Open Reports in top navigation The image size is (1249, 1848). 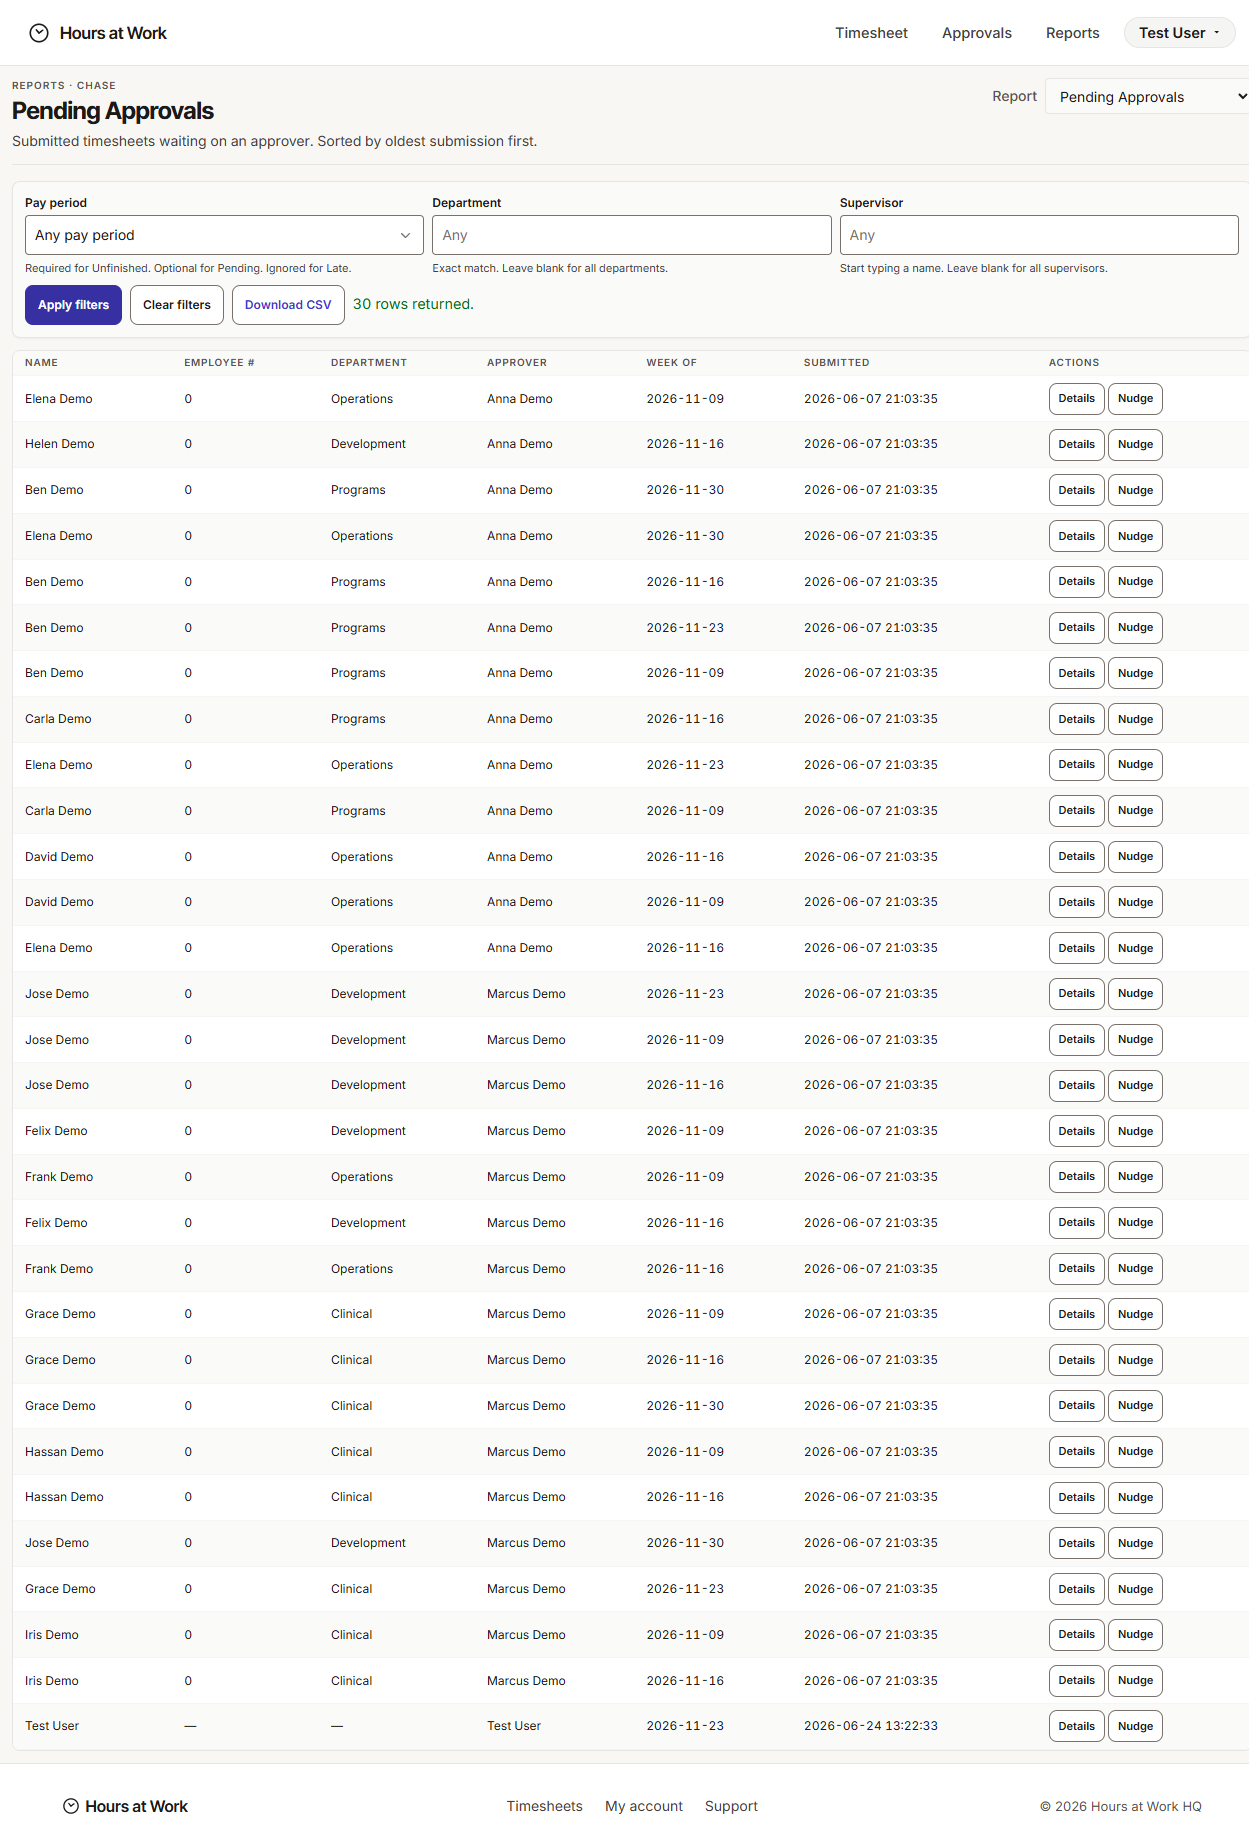[1072, 33]
